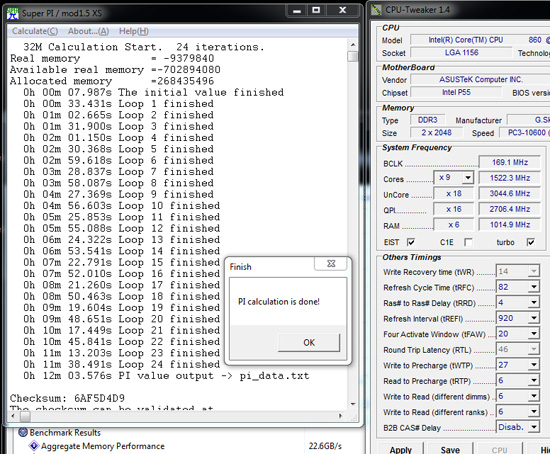Click the Cores 1522.3 MHz value
The height and width of the screenshot is (454, 550).
(509, 178)
